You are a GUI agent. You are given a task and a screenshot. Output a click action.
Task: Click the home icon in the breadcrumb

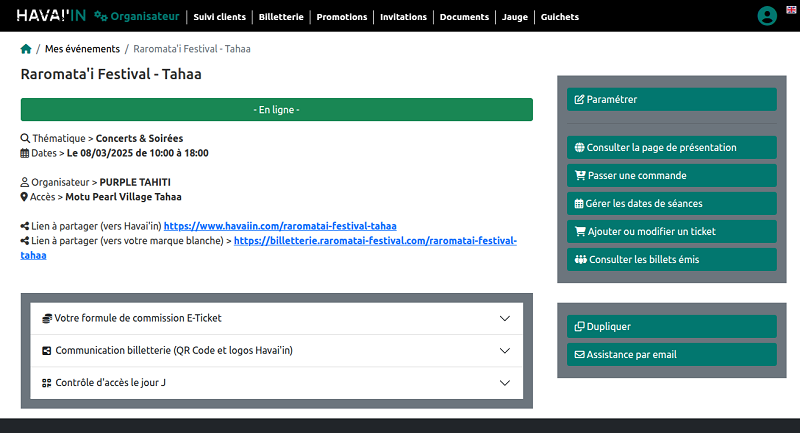pos(26,49)
